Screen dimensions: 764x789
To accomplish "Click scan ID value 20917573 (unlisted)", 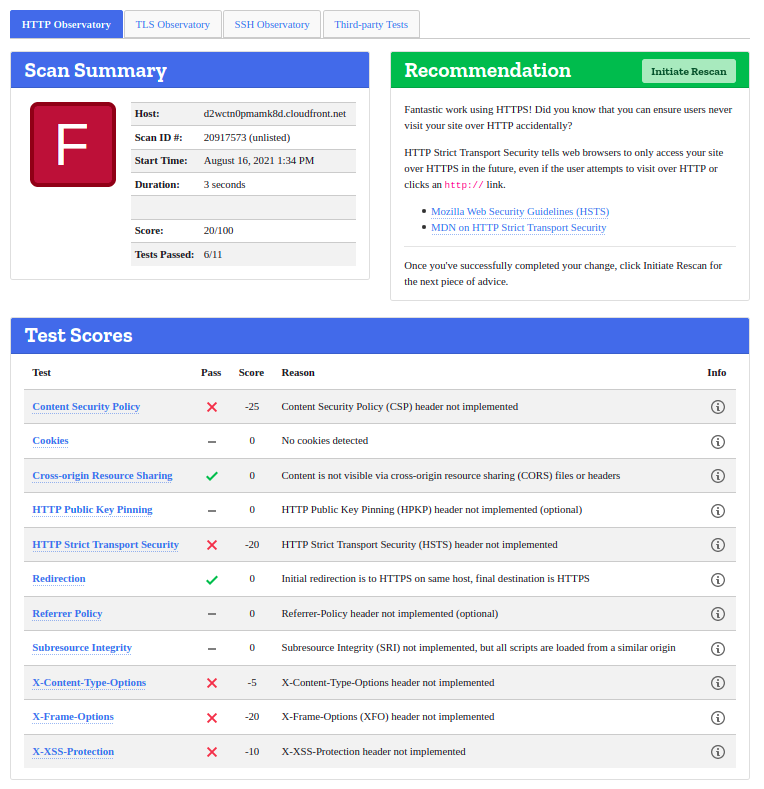I will [247, 137].
